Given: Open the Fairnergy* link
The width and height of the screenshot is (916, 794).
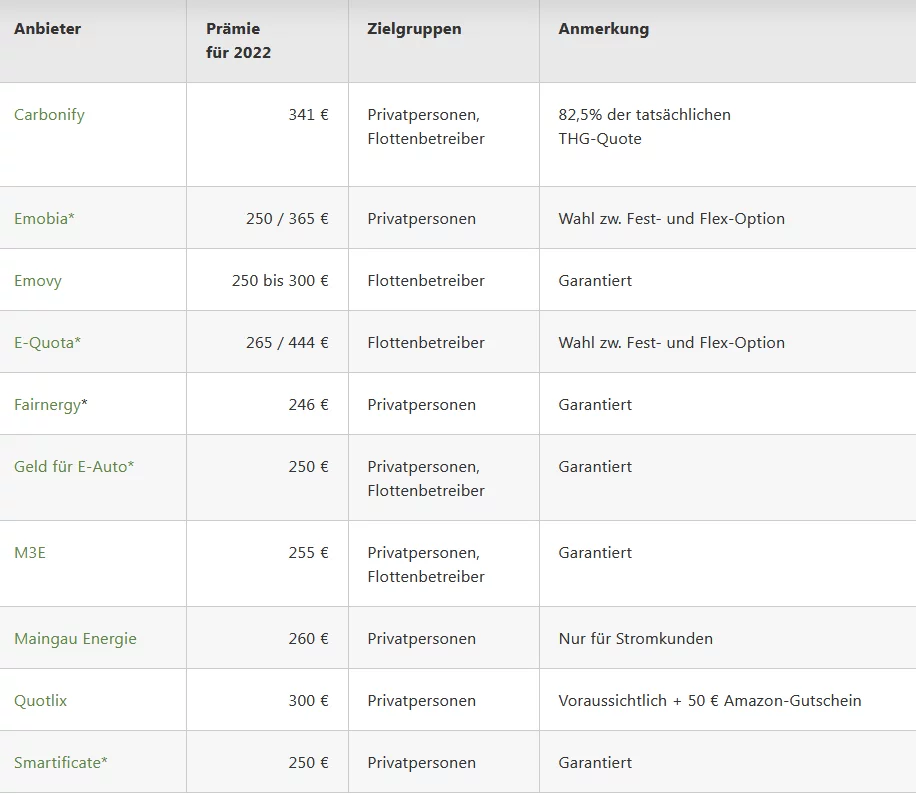Looking at the screenshot, I should coord(51,405).
